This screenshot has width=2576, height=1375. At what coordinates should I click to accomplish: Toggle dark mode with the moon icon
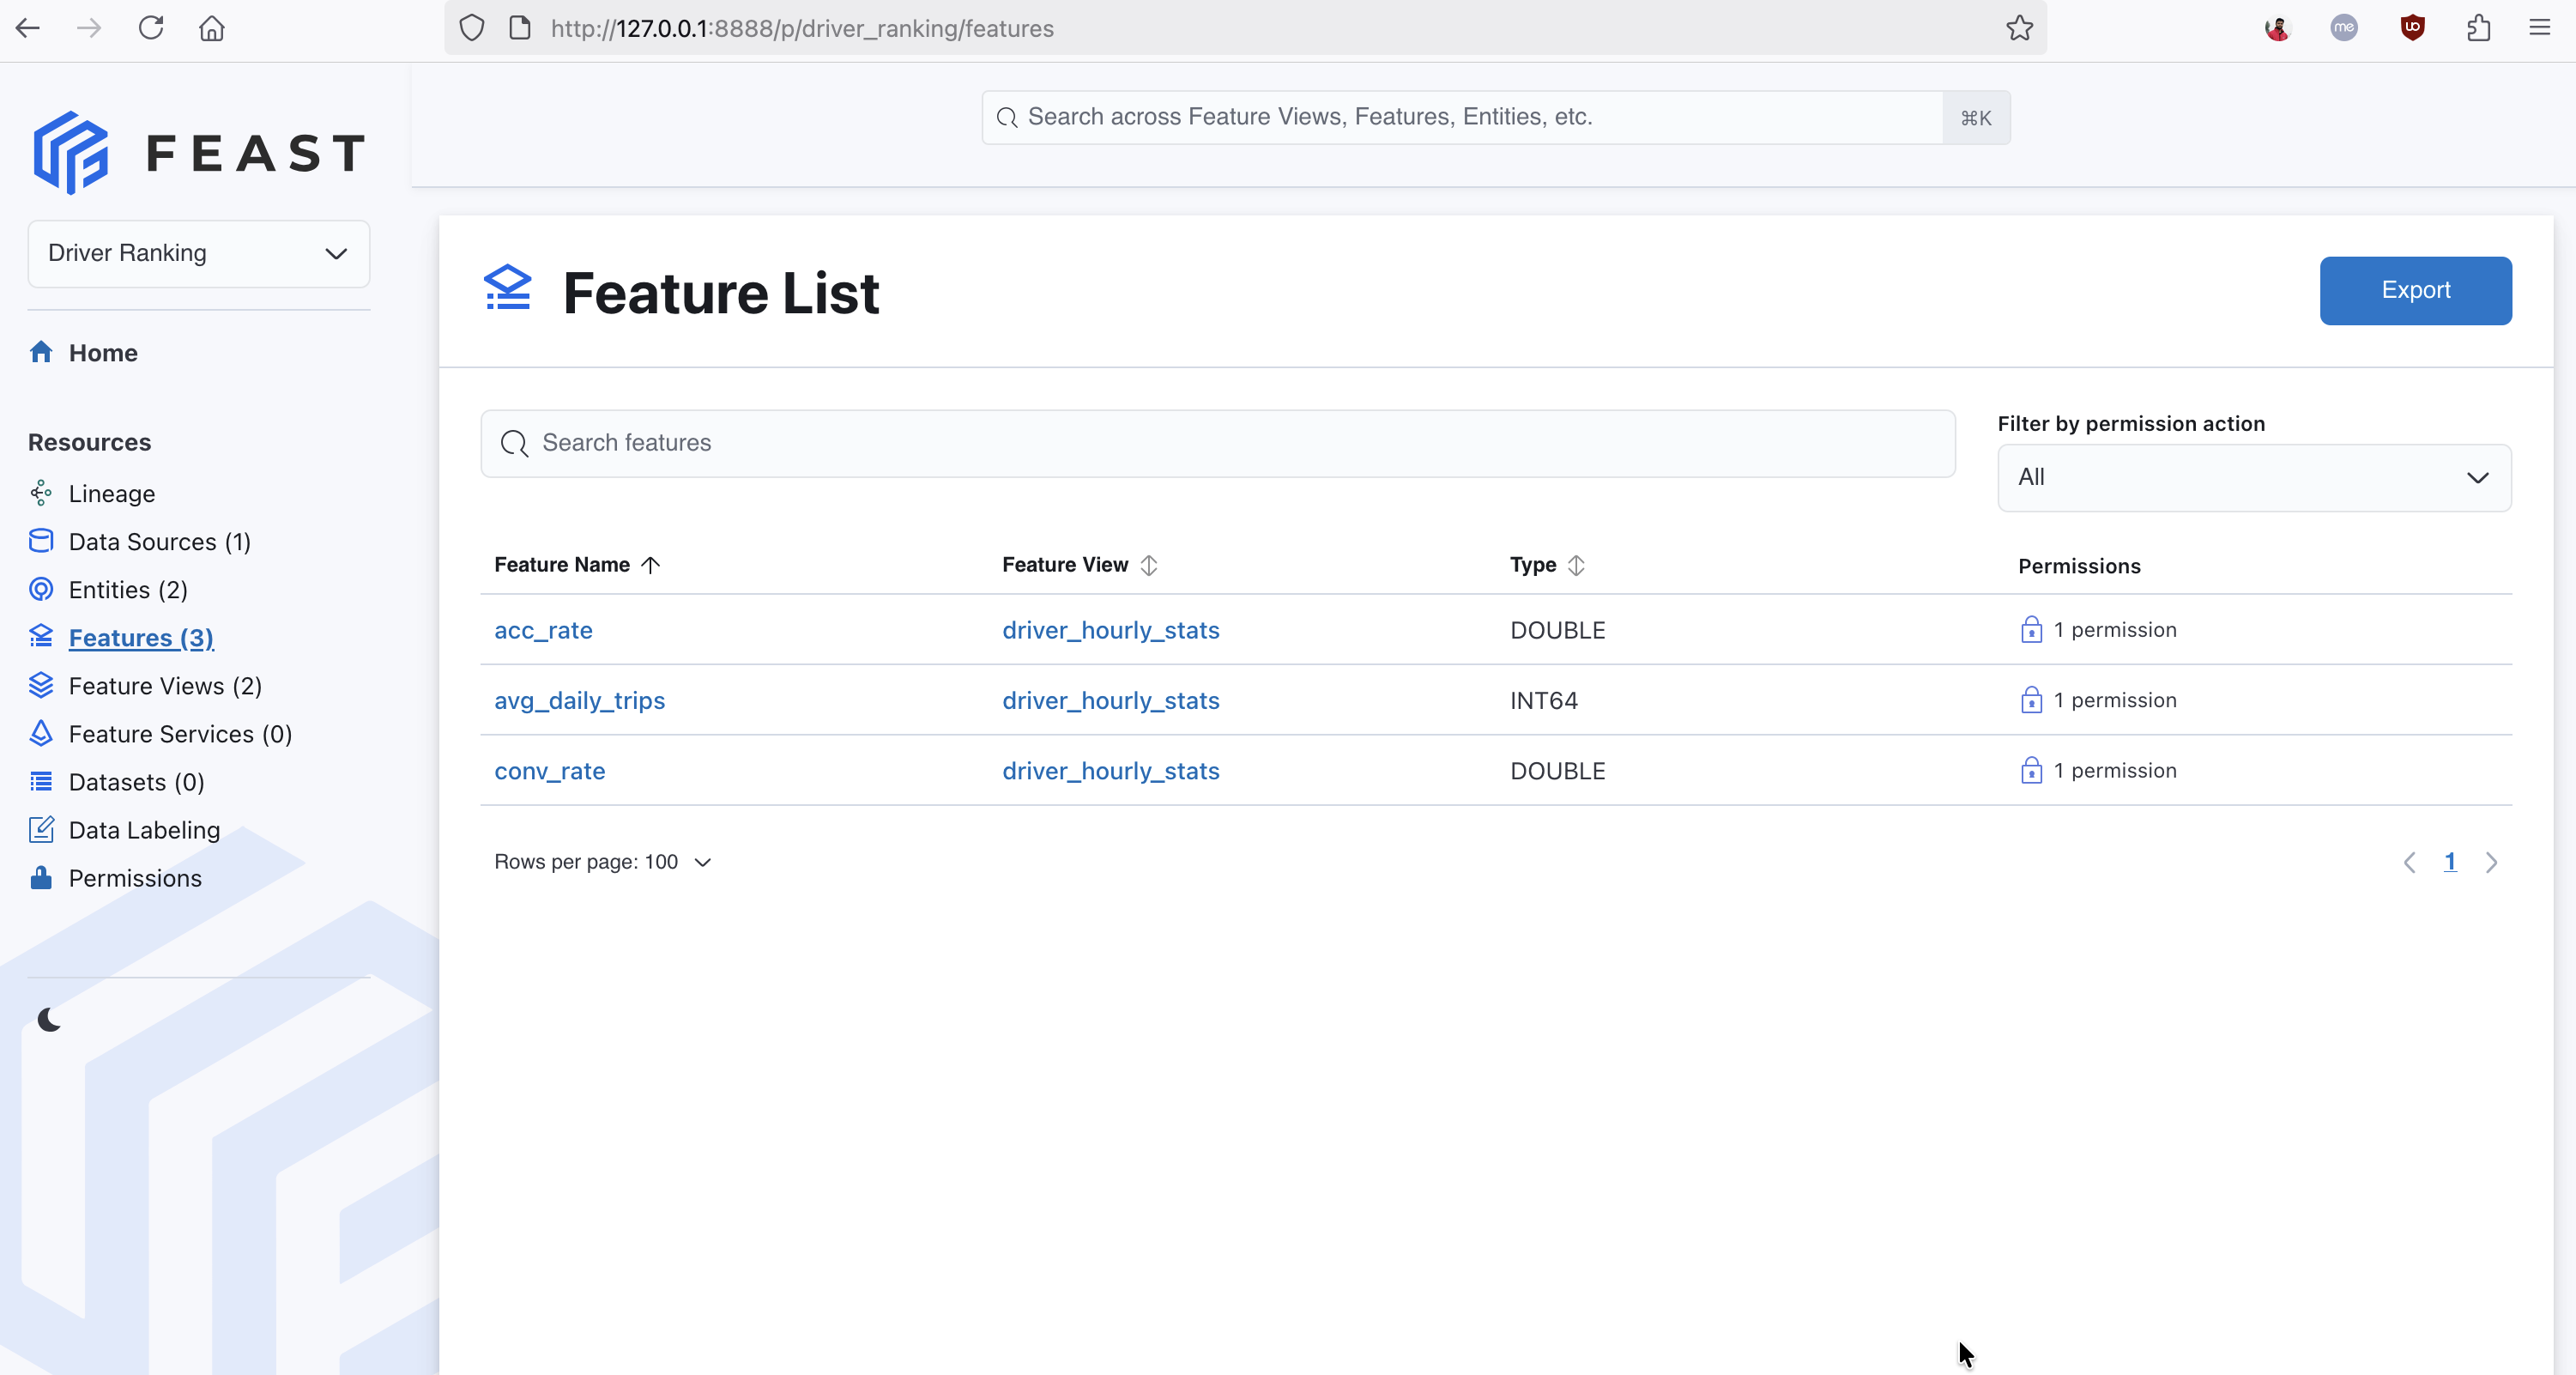50,1019
